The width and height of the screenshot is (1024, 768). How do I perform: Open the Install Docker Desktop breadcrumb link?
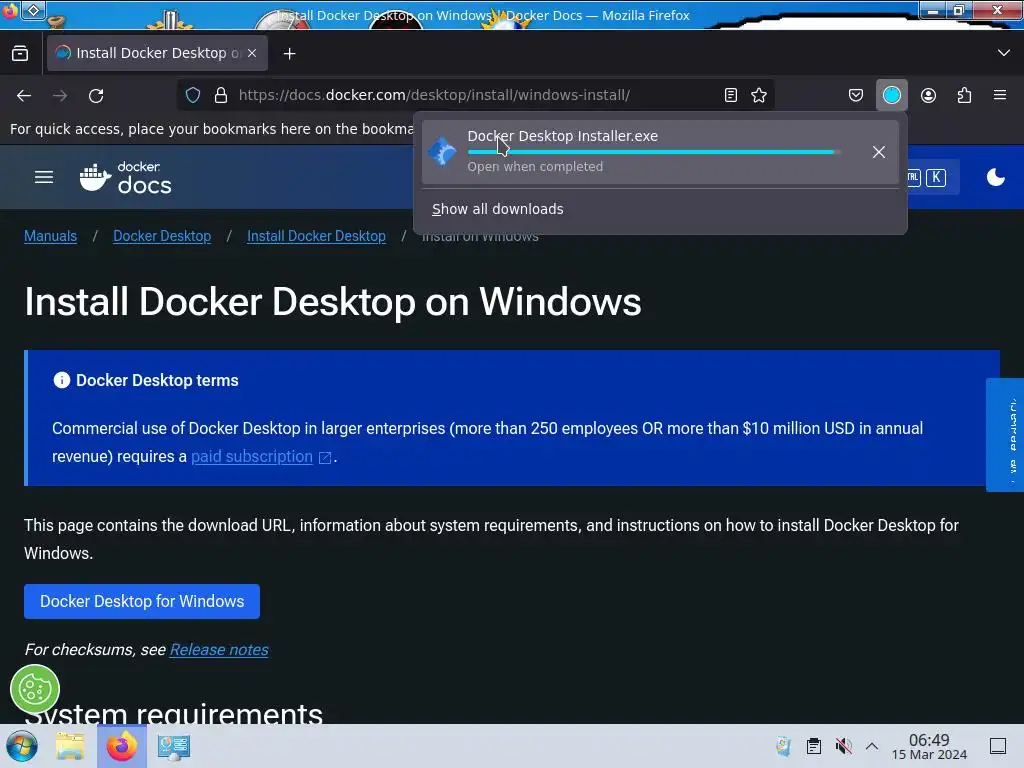(316, 236)
